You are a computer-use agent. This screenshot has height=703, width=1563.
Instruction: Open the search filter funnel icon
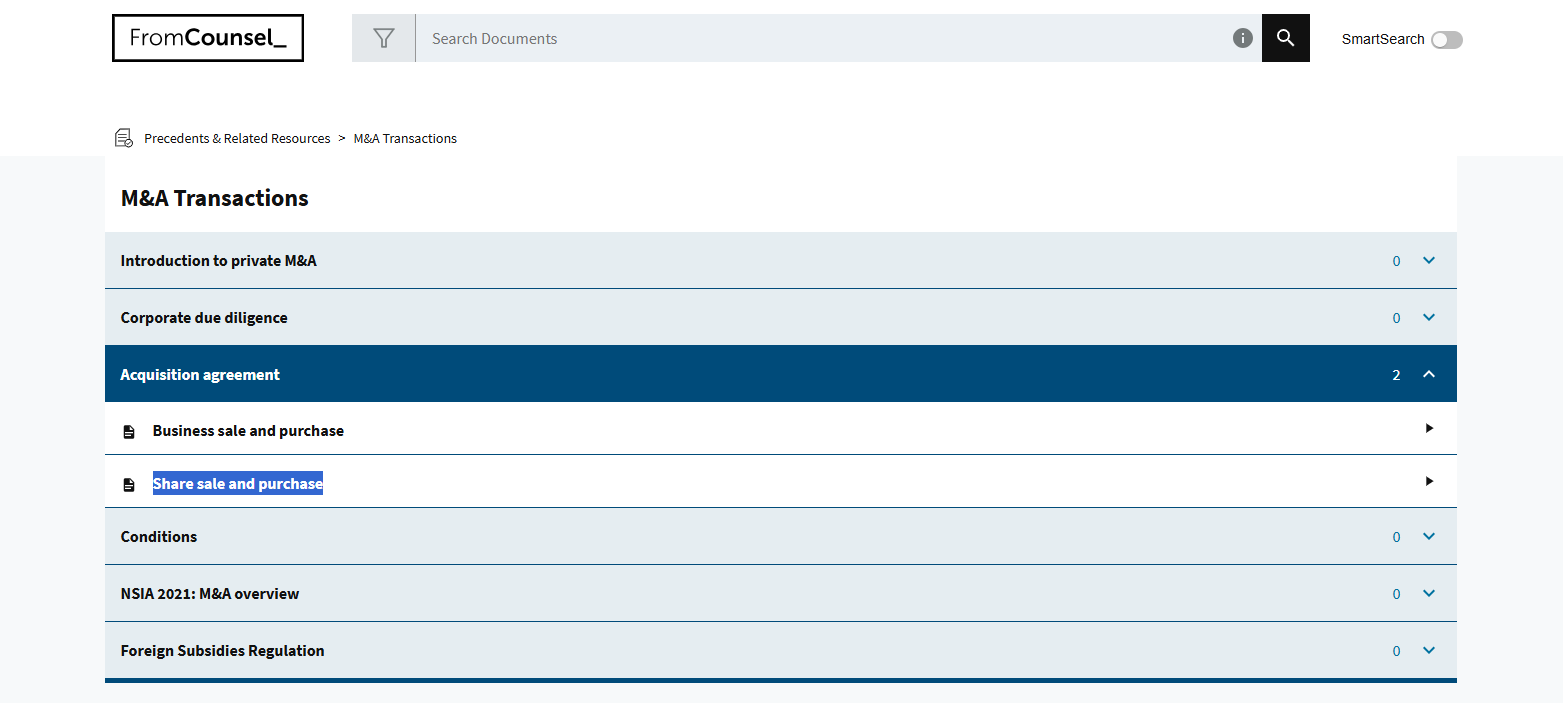(384, 38)
